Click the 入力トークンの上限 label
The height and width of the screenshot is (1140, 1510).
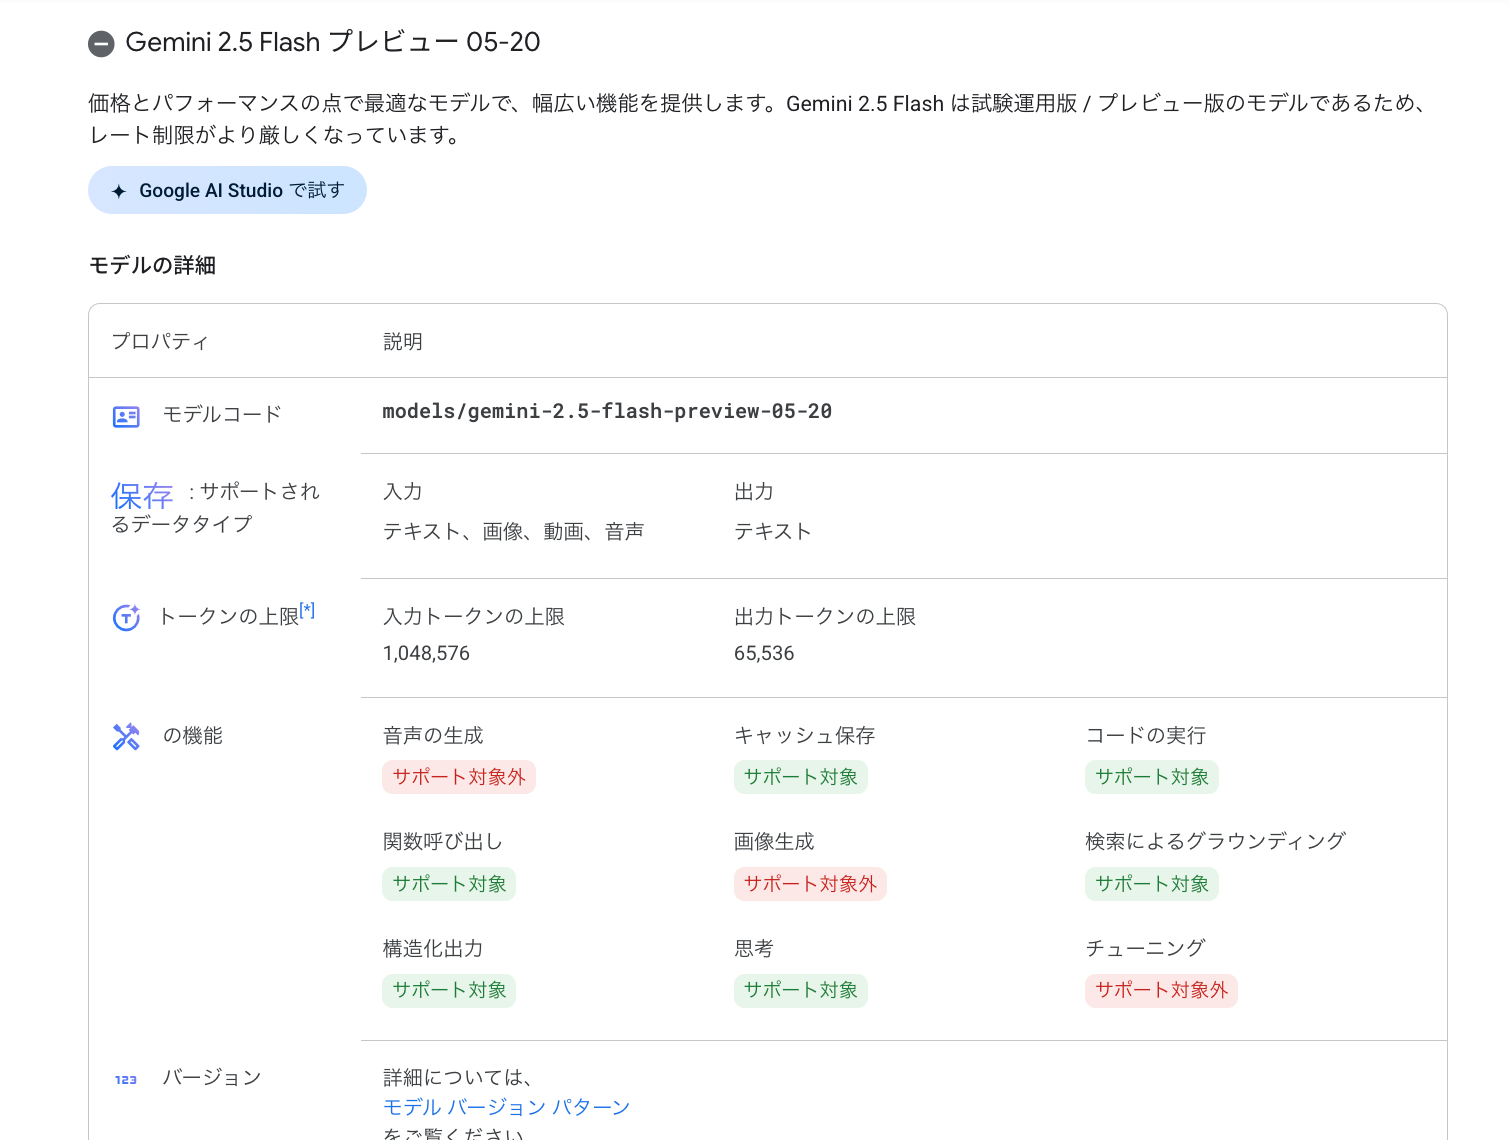[x=474, y=616]
